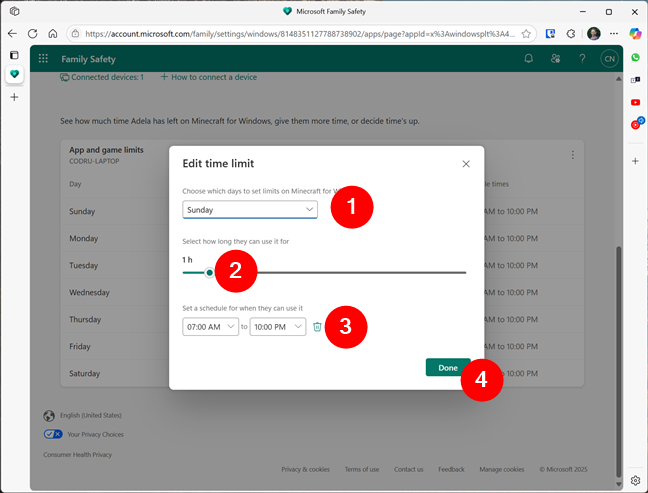This screenshot has height=493, width=648.
Task: Close the Edit time limit dialog
Action: (x=466, y=164)
